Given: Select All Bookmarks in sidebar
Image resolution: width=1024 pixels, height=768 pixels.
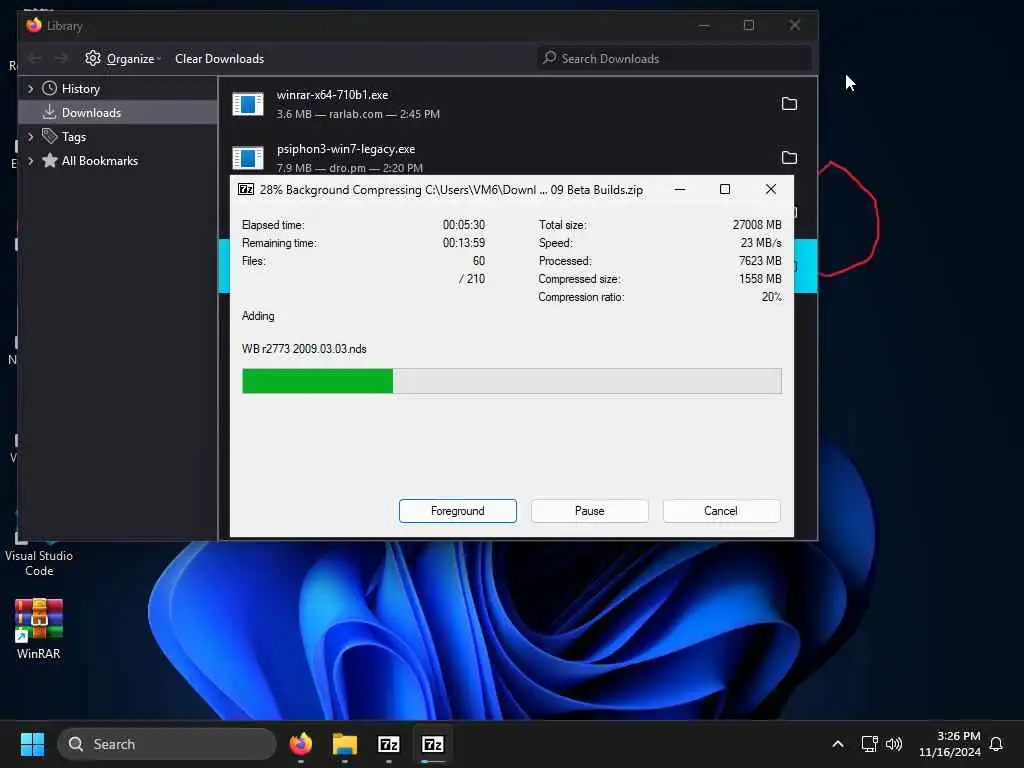Looking at the screenshot, I should point(99,161).
